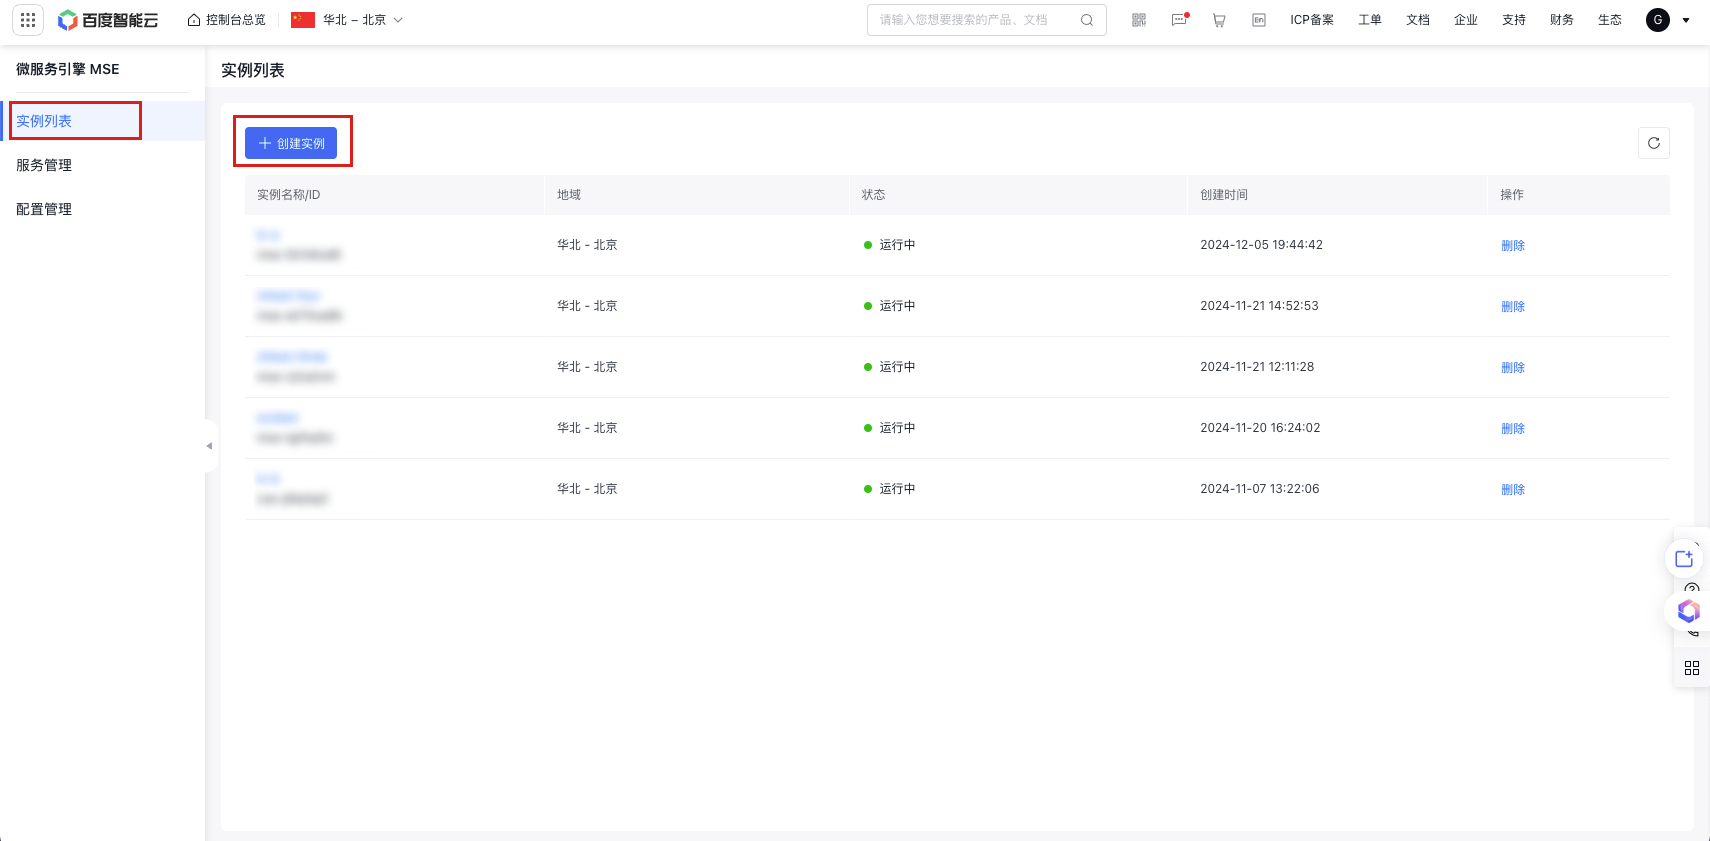The height and width of the screenshot is (841, 1710).
Task: Delete instance created 2024-11-07 13:22:06
Action: (x=1513, y=490)
